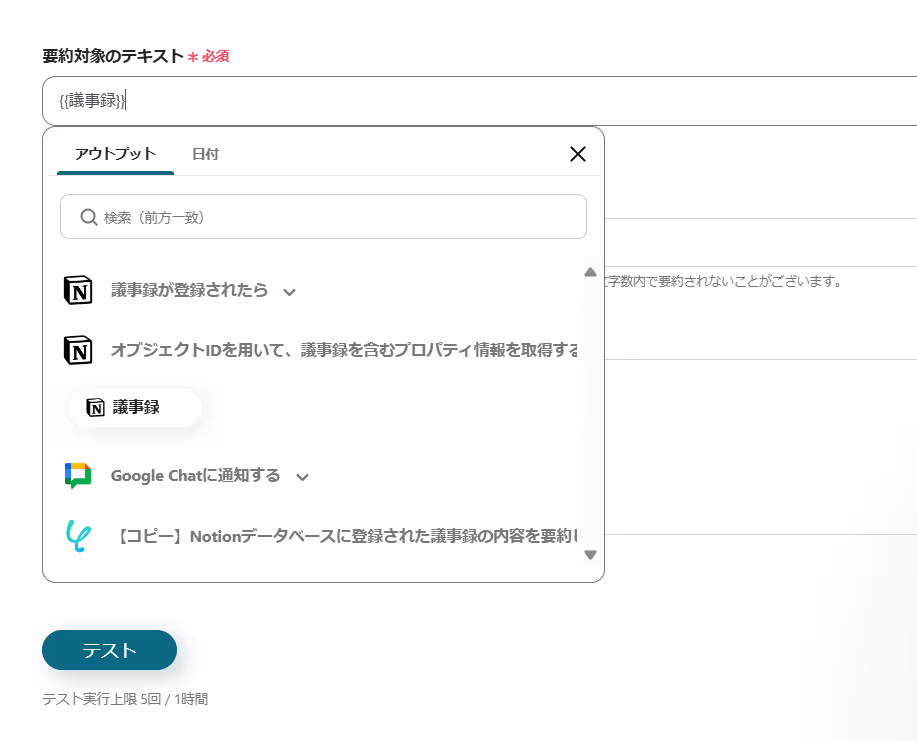Close the output picker panel
The height and width of the screenshot is (741, 917).
[x=578, y=154]
